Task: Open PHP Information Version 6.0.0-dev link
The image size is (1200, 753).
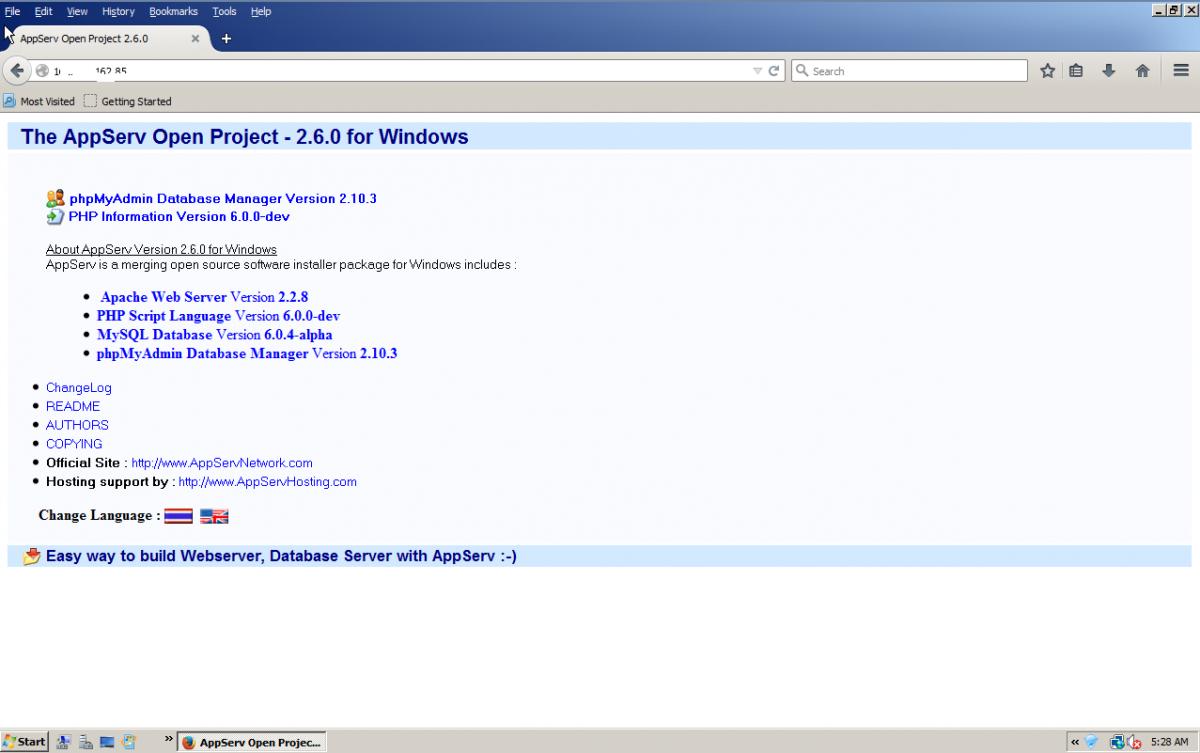Action: pyautogui.click(x=179, y=216)
